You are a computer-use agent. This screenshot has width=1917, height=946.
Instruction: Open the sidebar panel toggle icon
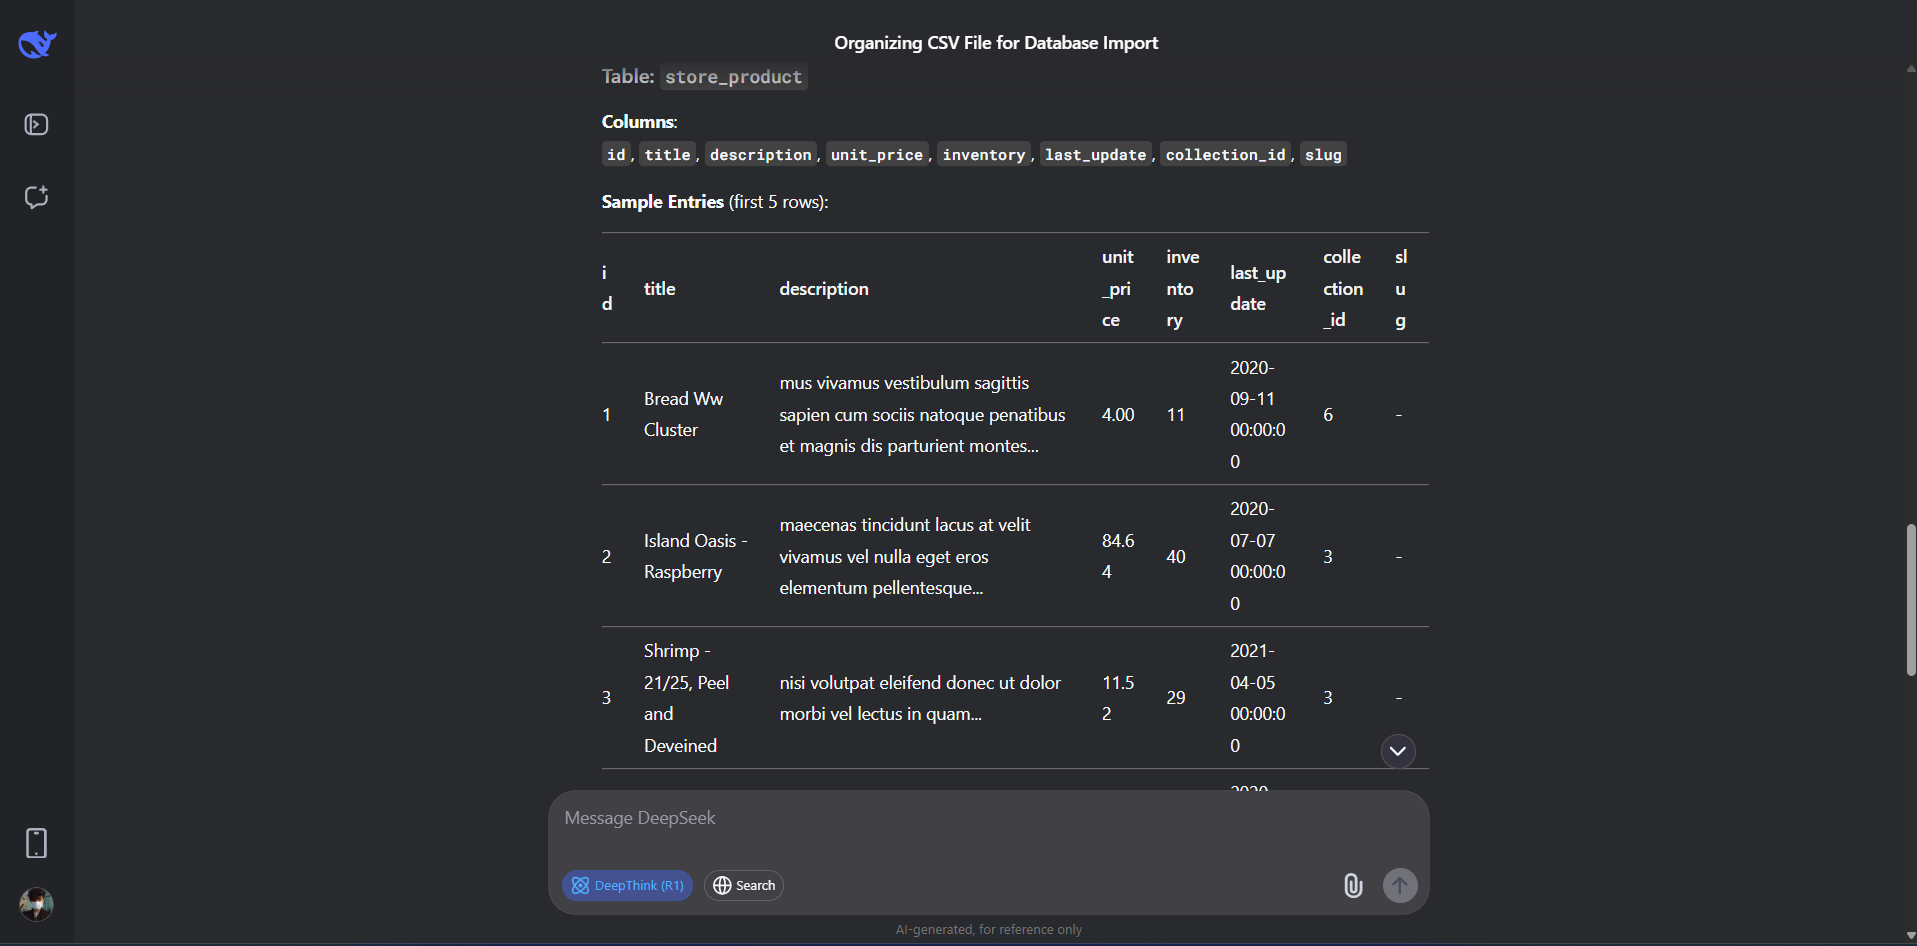point(36,125)
